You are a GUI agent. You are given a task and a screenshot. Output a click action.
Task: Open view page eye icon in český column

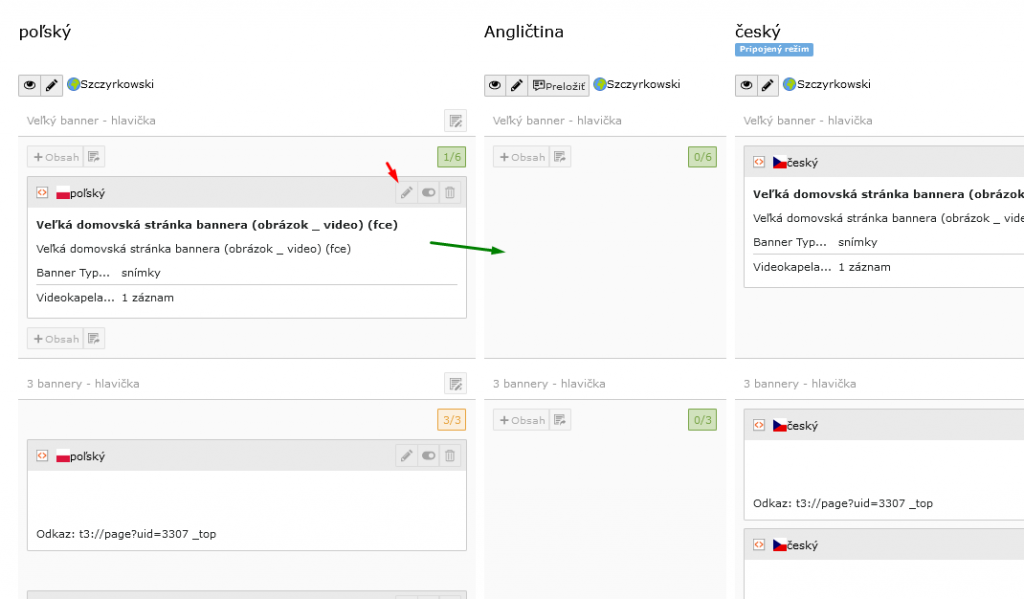click(x=746, y=85)
